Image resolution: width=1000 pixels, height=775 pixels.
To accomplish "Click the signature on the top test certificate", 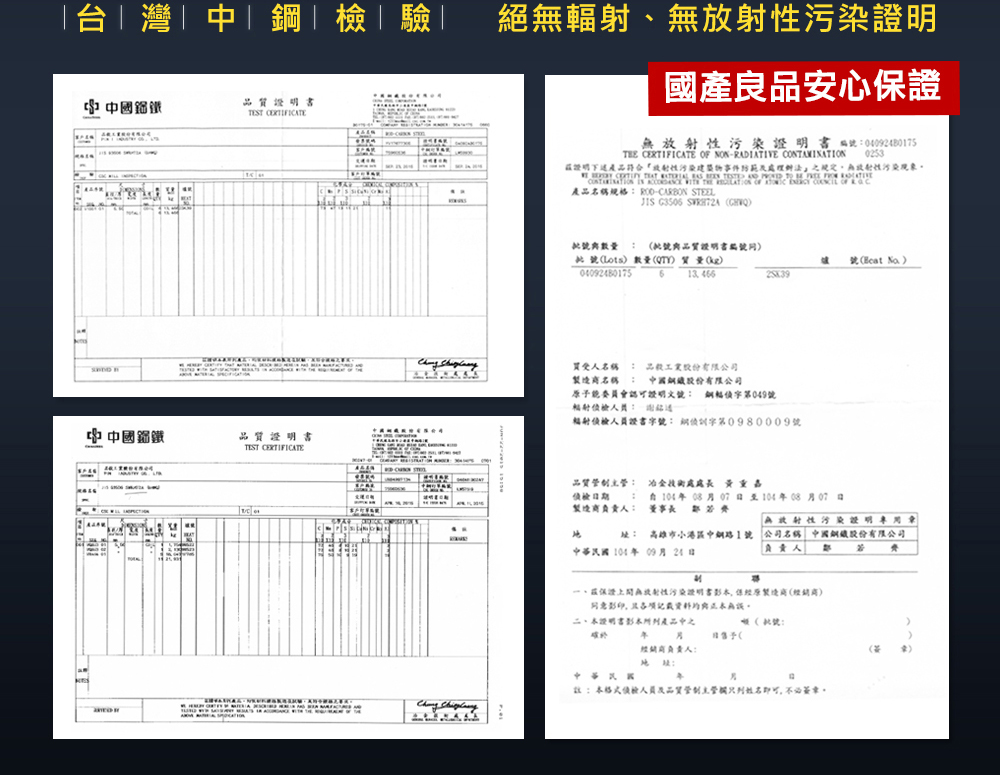I will pyautogui.click(x=447, y=367).
